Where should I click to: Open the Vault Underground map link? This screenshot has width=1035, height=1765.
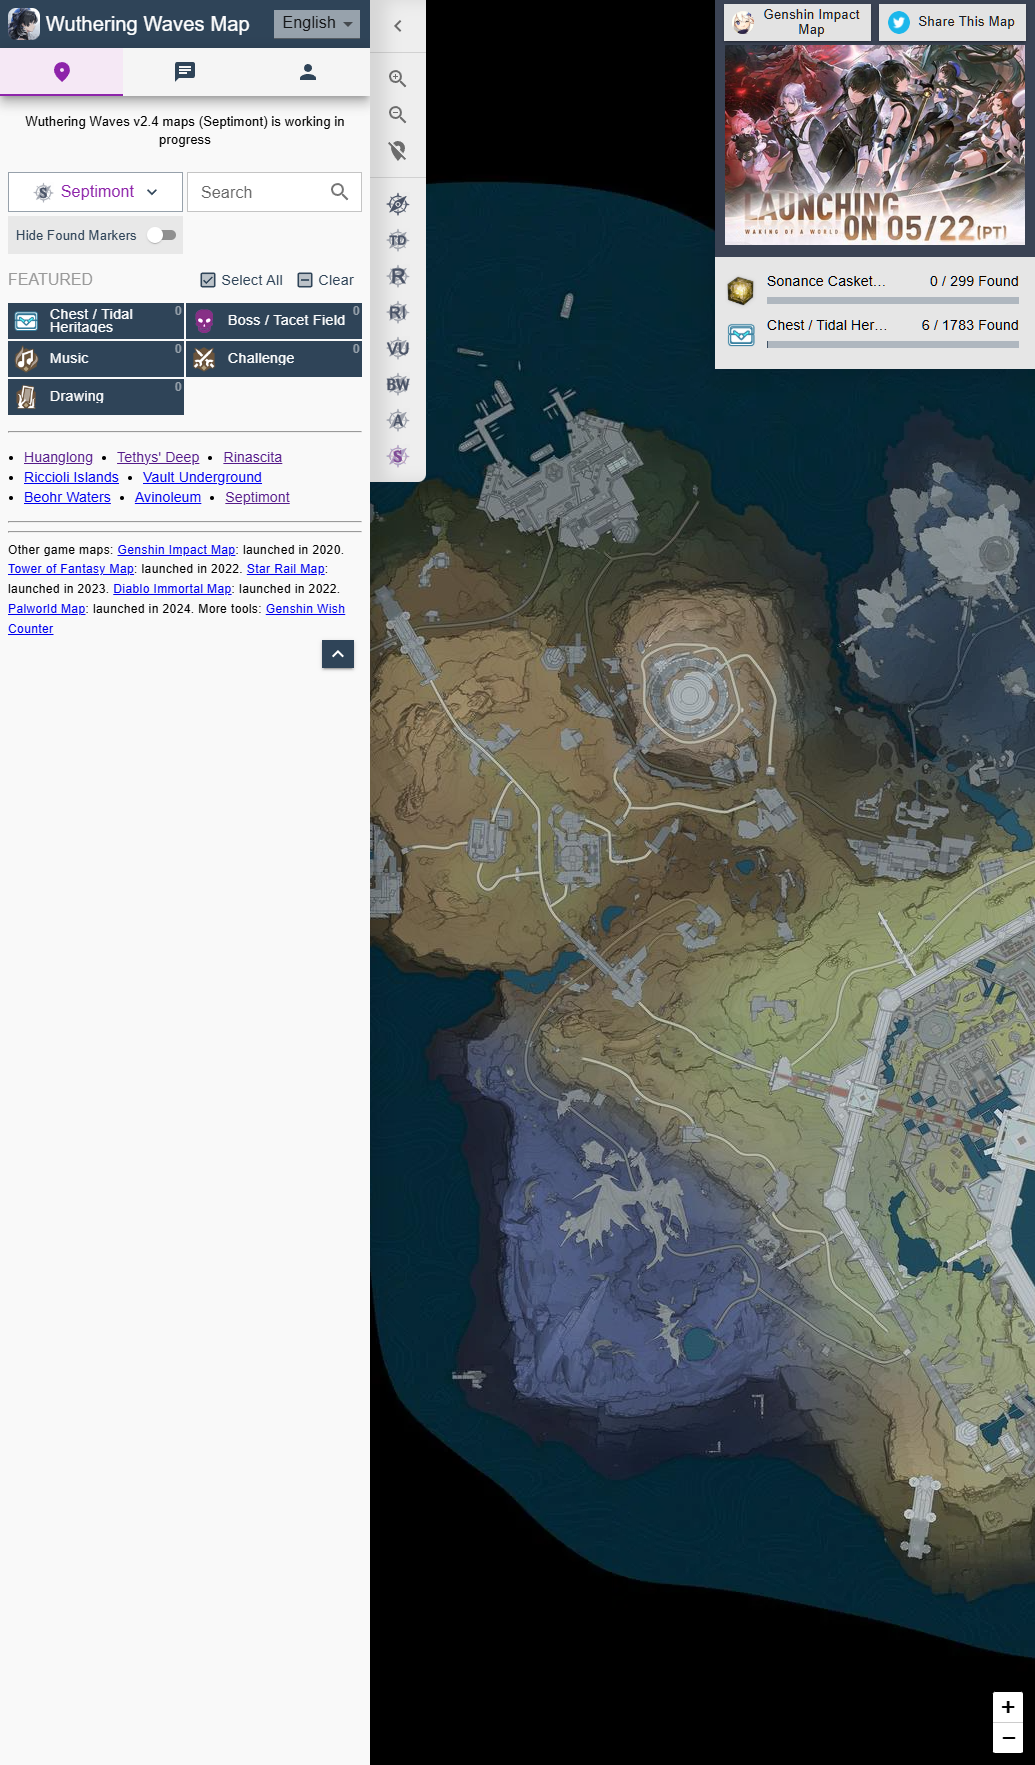coord(202,477)
